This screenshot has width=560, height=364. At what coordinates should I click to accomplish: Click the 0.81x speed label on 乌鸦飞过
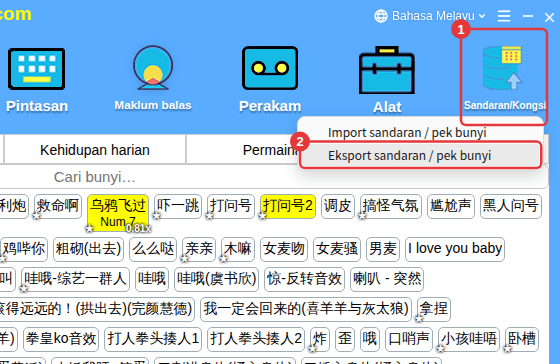138,228
